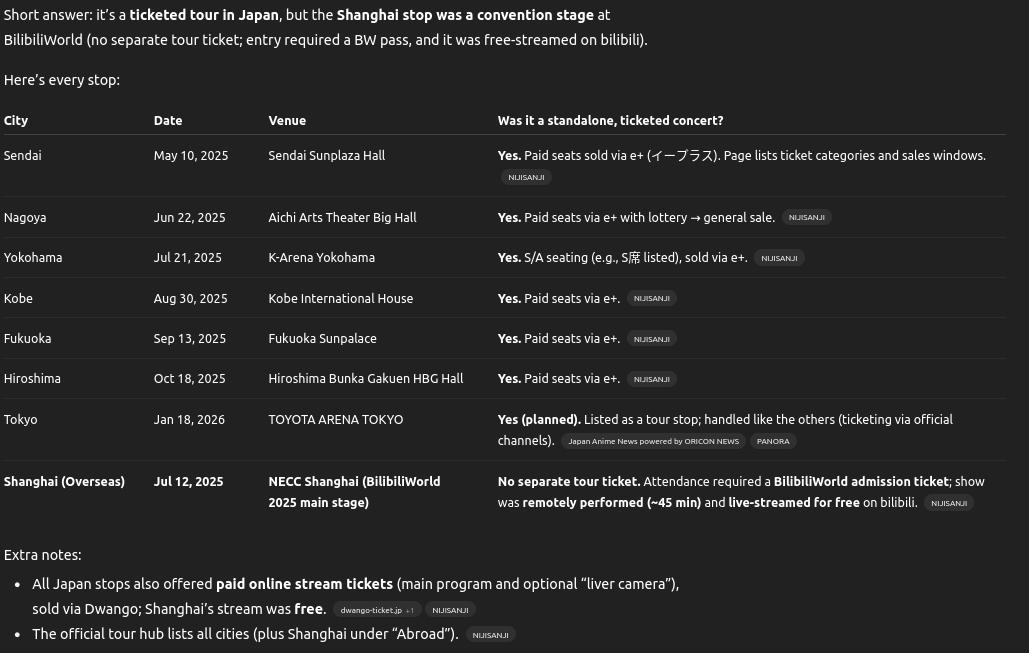Open the NIJISANJI source for Hiroshima
This screenshot has width=1029, height=653.
click(x=651, y=379)
